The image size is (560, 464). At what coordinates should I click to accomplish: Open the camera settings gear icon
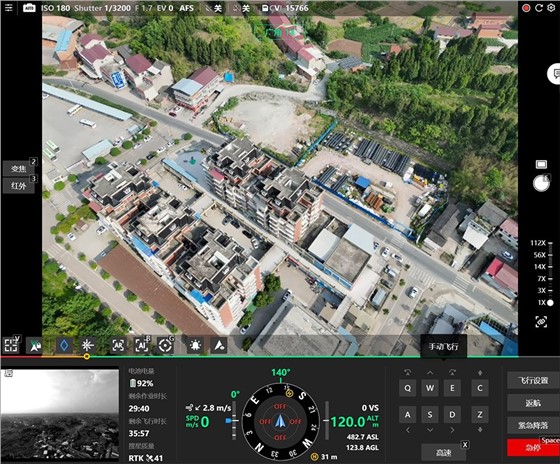coord(551,8)
